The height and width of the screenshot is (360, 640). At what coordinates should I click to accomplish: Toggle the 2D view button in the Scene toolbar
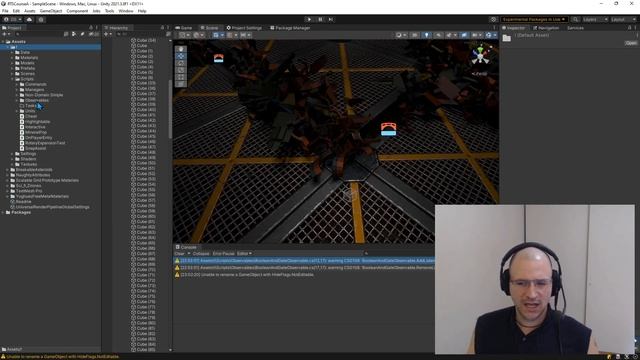click(x=415, y=35)
